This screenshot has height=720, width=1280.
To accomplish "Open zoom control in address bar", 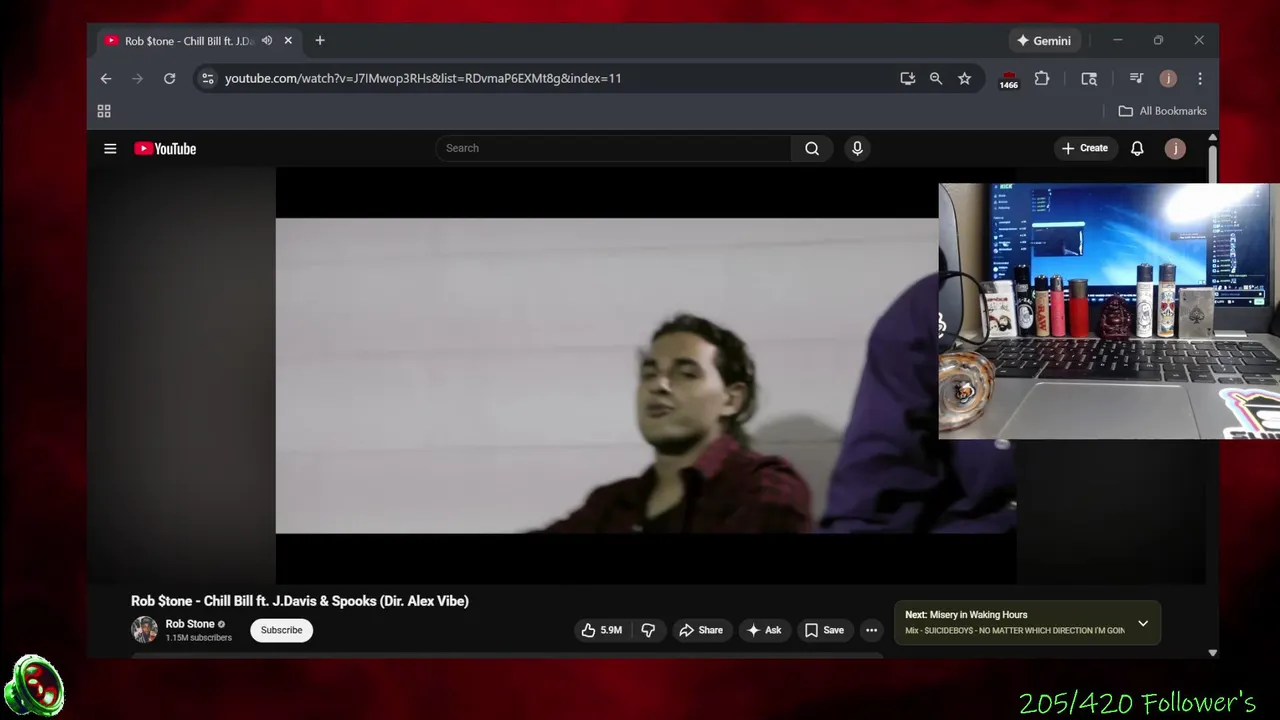I will [x=936, y=78].
